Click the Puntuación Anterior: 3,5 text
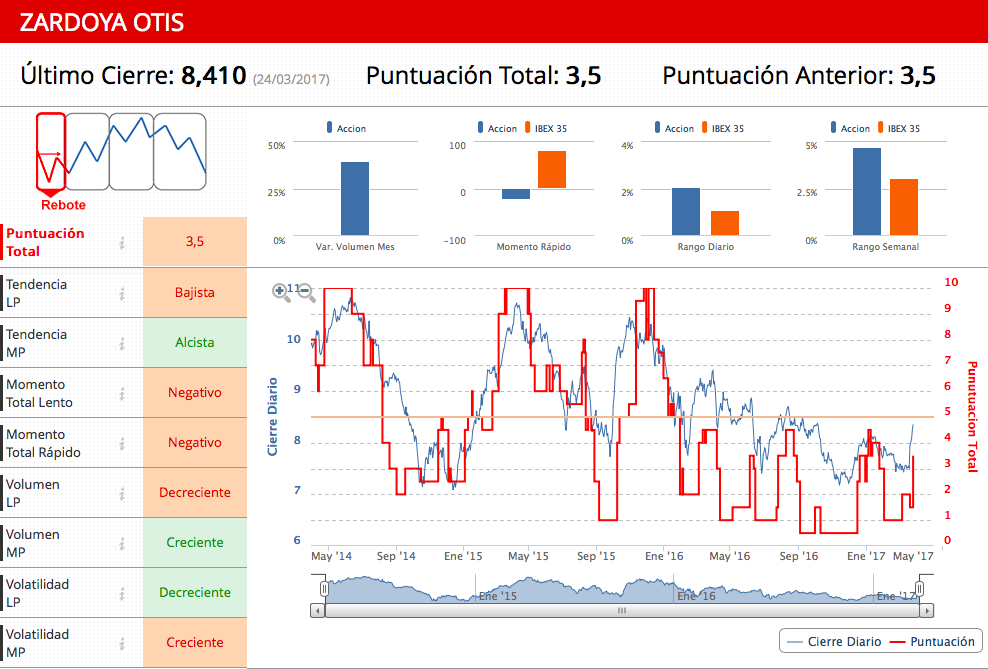The width and height of the screenshot is (988, 669). [799, 76]
